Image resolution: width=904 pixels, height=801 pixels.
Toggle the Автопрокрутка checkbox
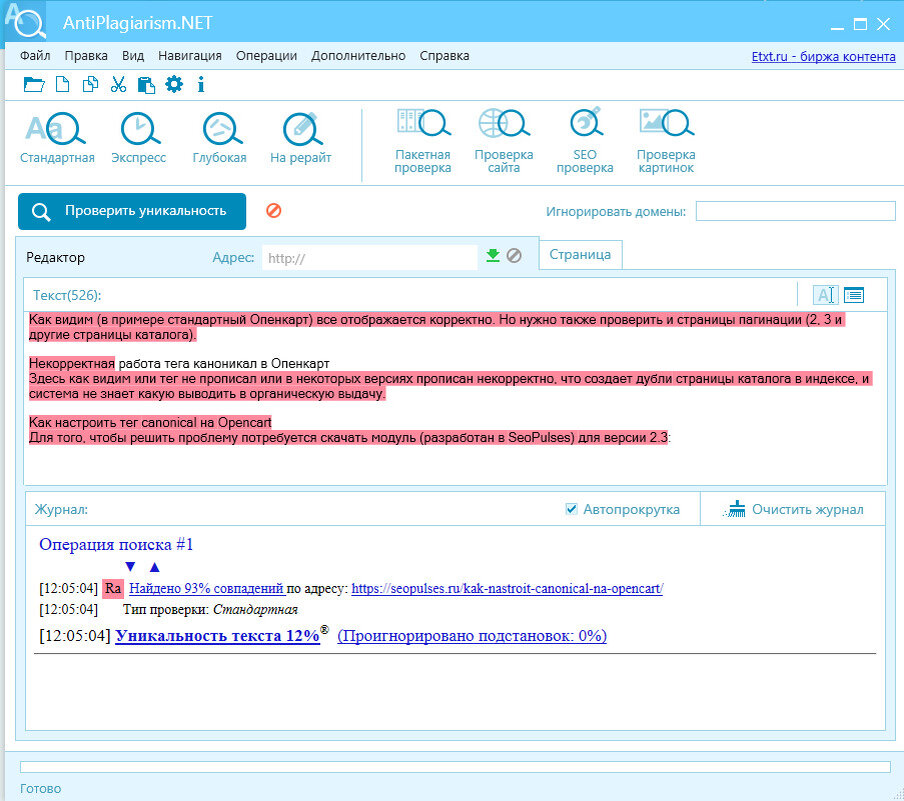click(571, 509)
